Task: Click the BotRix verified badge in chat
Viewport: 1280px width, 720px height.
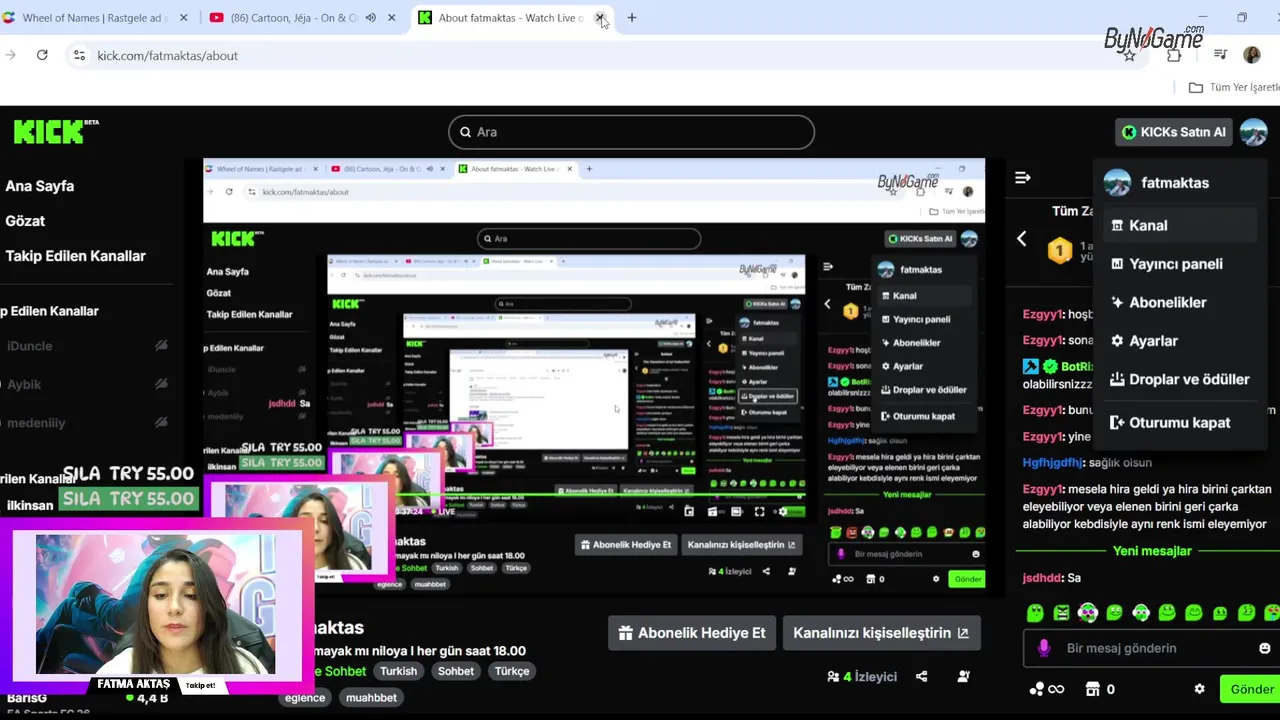Action: click(1050, 367)
